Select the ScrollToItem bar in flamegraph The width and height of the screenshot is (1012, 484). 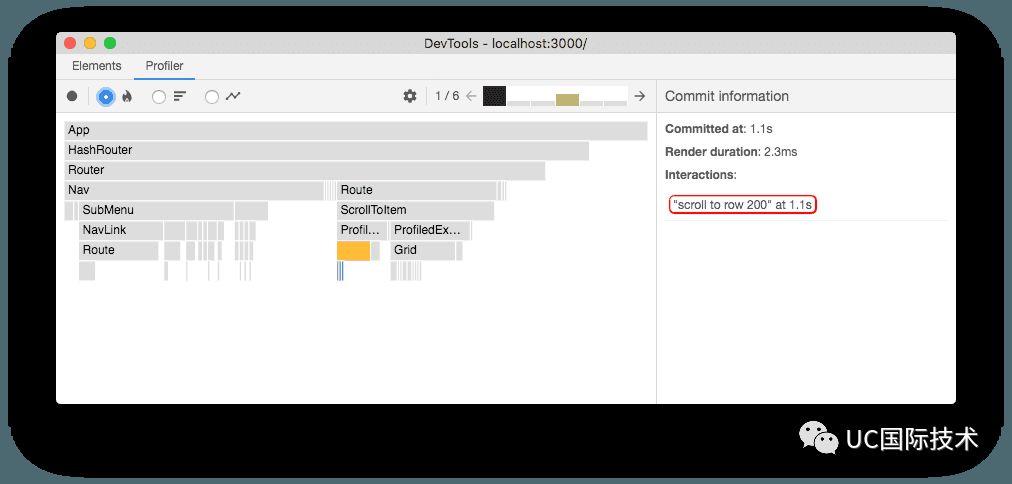point(415,210)
